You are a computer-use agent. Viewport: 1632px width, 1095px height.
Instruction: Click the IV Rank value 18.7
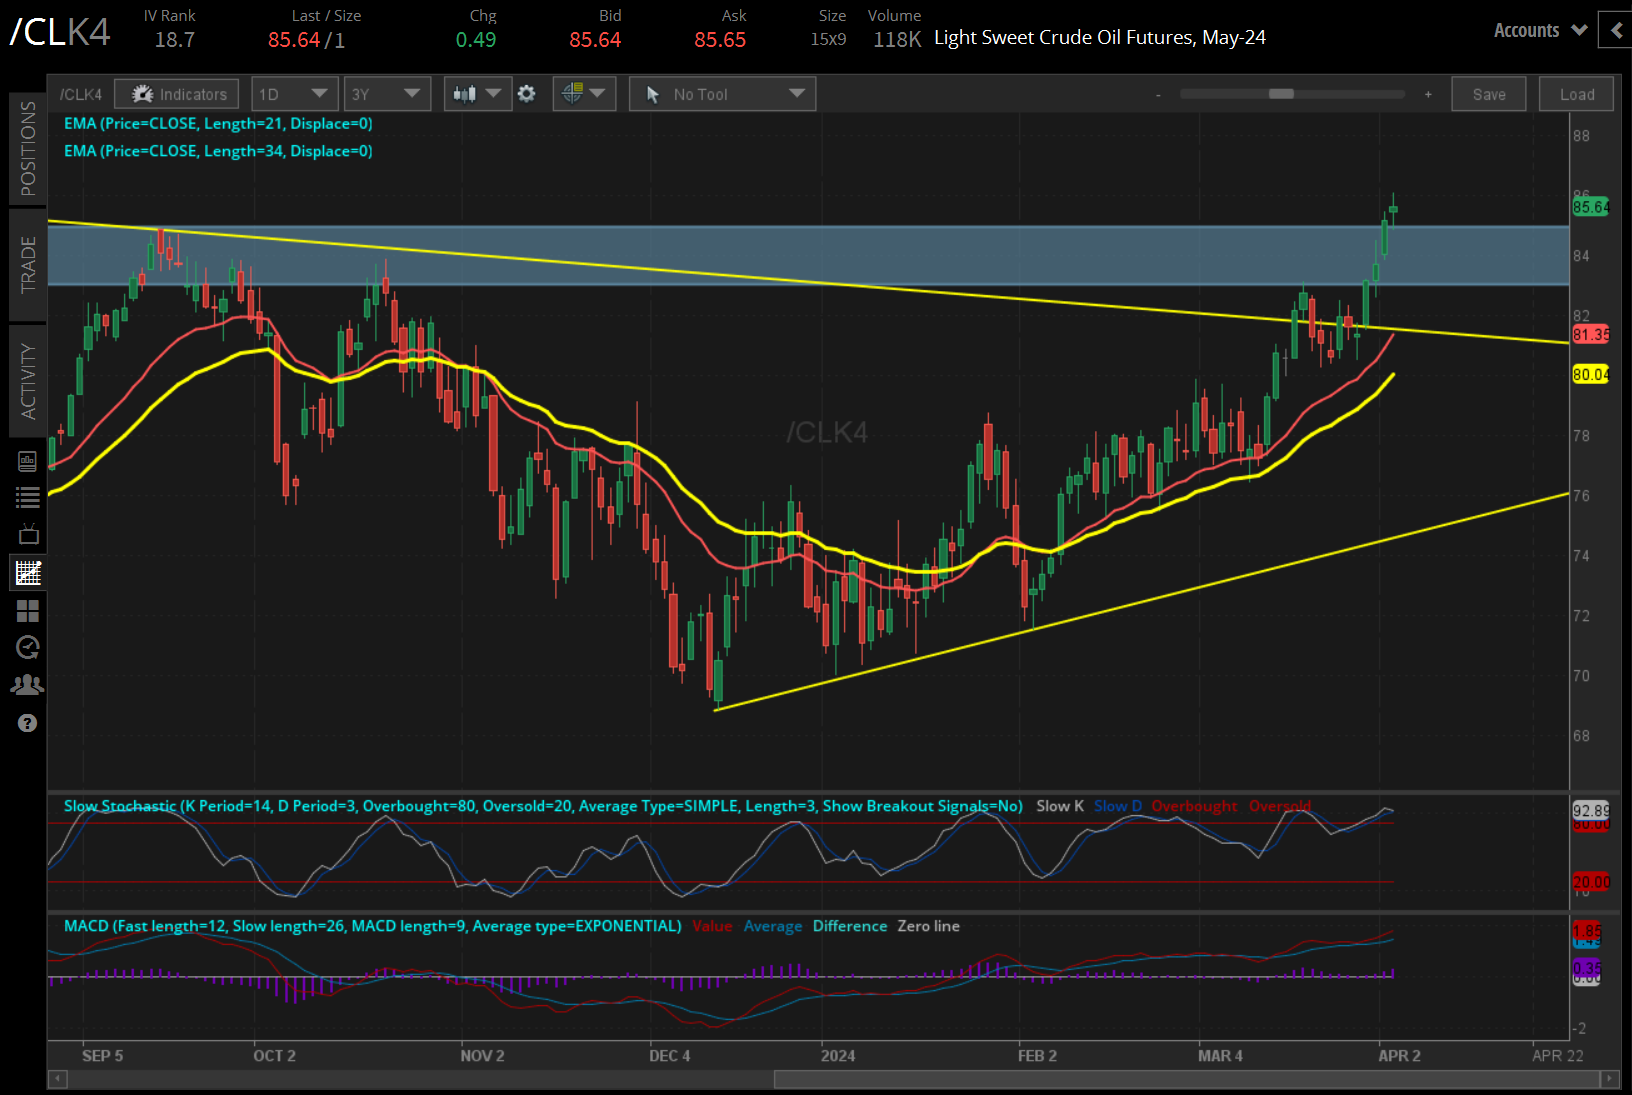pyautogui.click(x=175, y=40)
